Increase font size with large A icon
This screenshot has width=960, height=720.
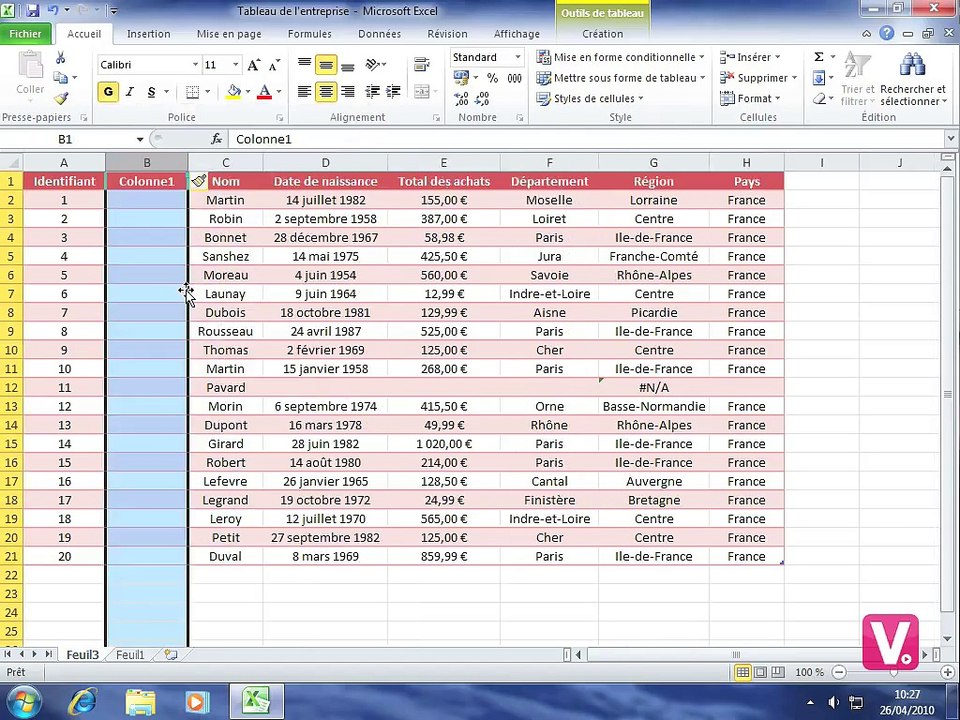253,65
